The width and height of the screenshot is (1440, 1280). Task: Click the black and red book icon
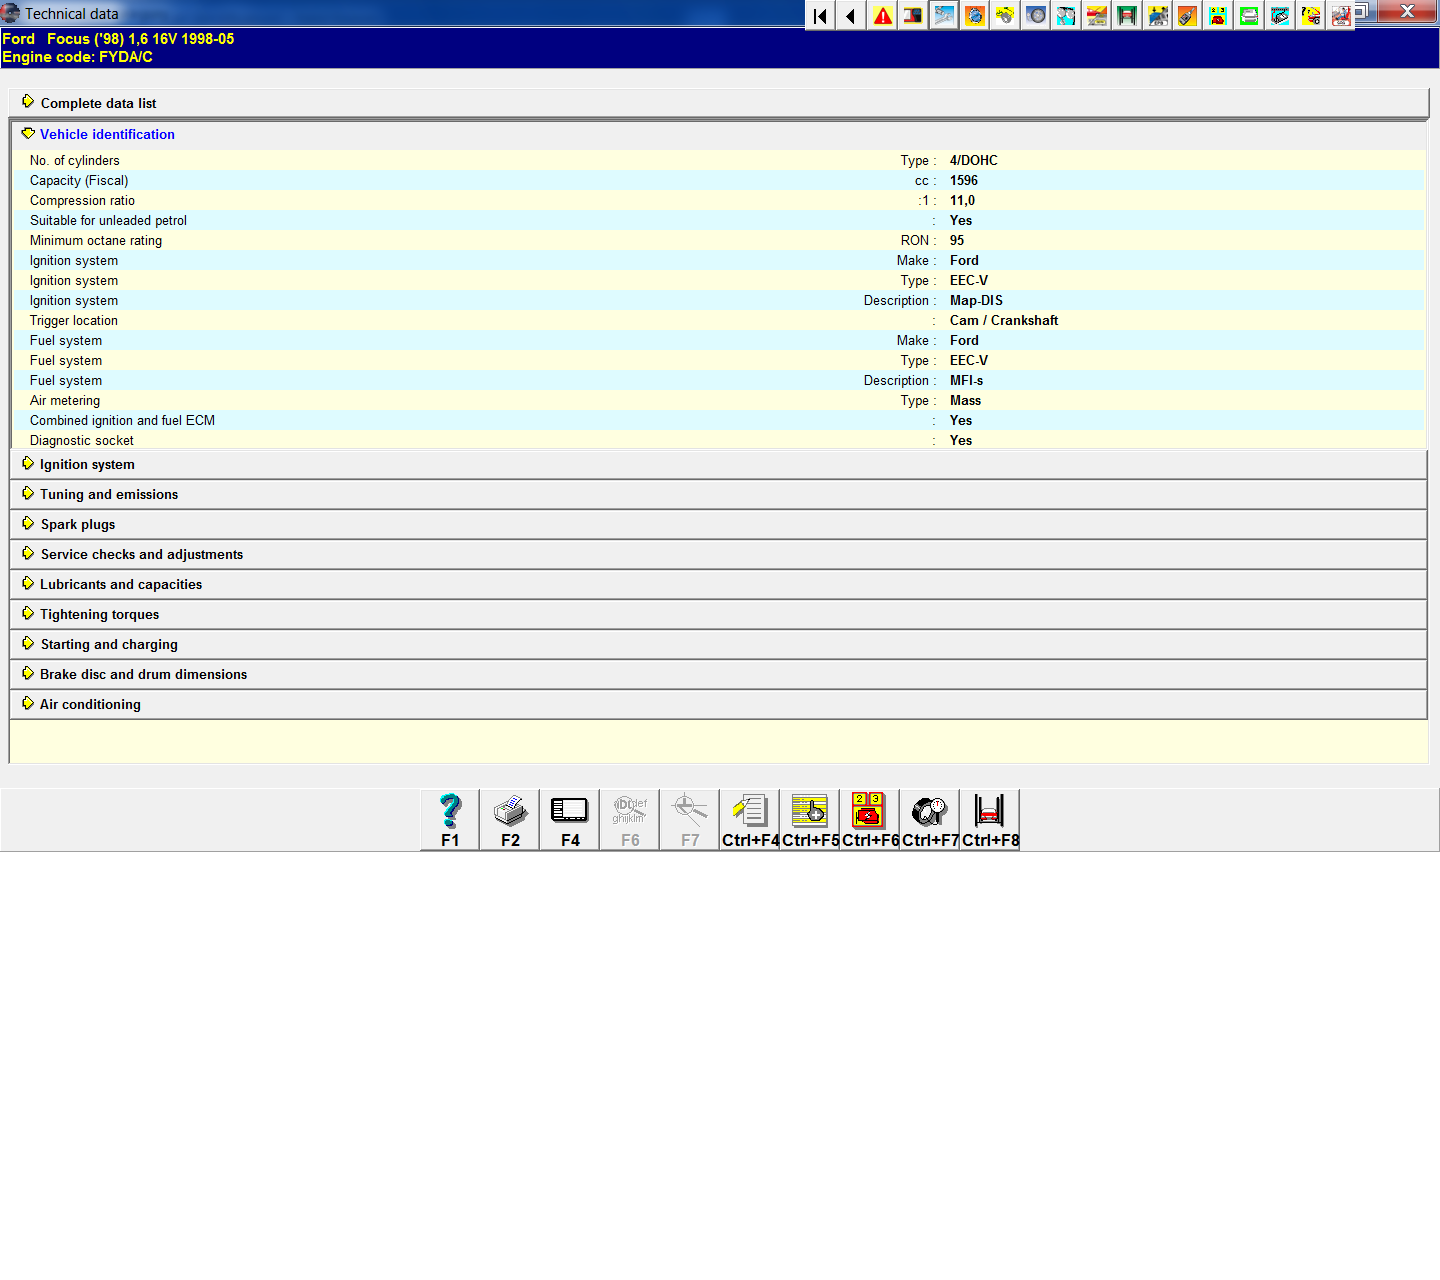(x=912, y=15)
